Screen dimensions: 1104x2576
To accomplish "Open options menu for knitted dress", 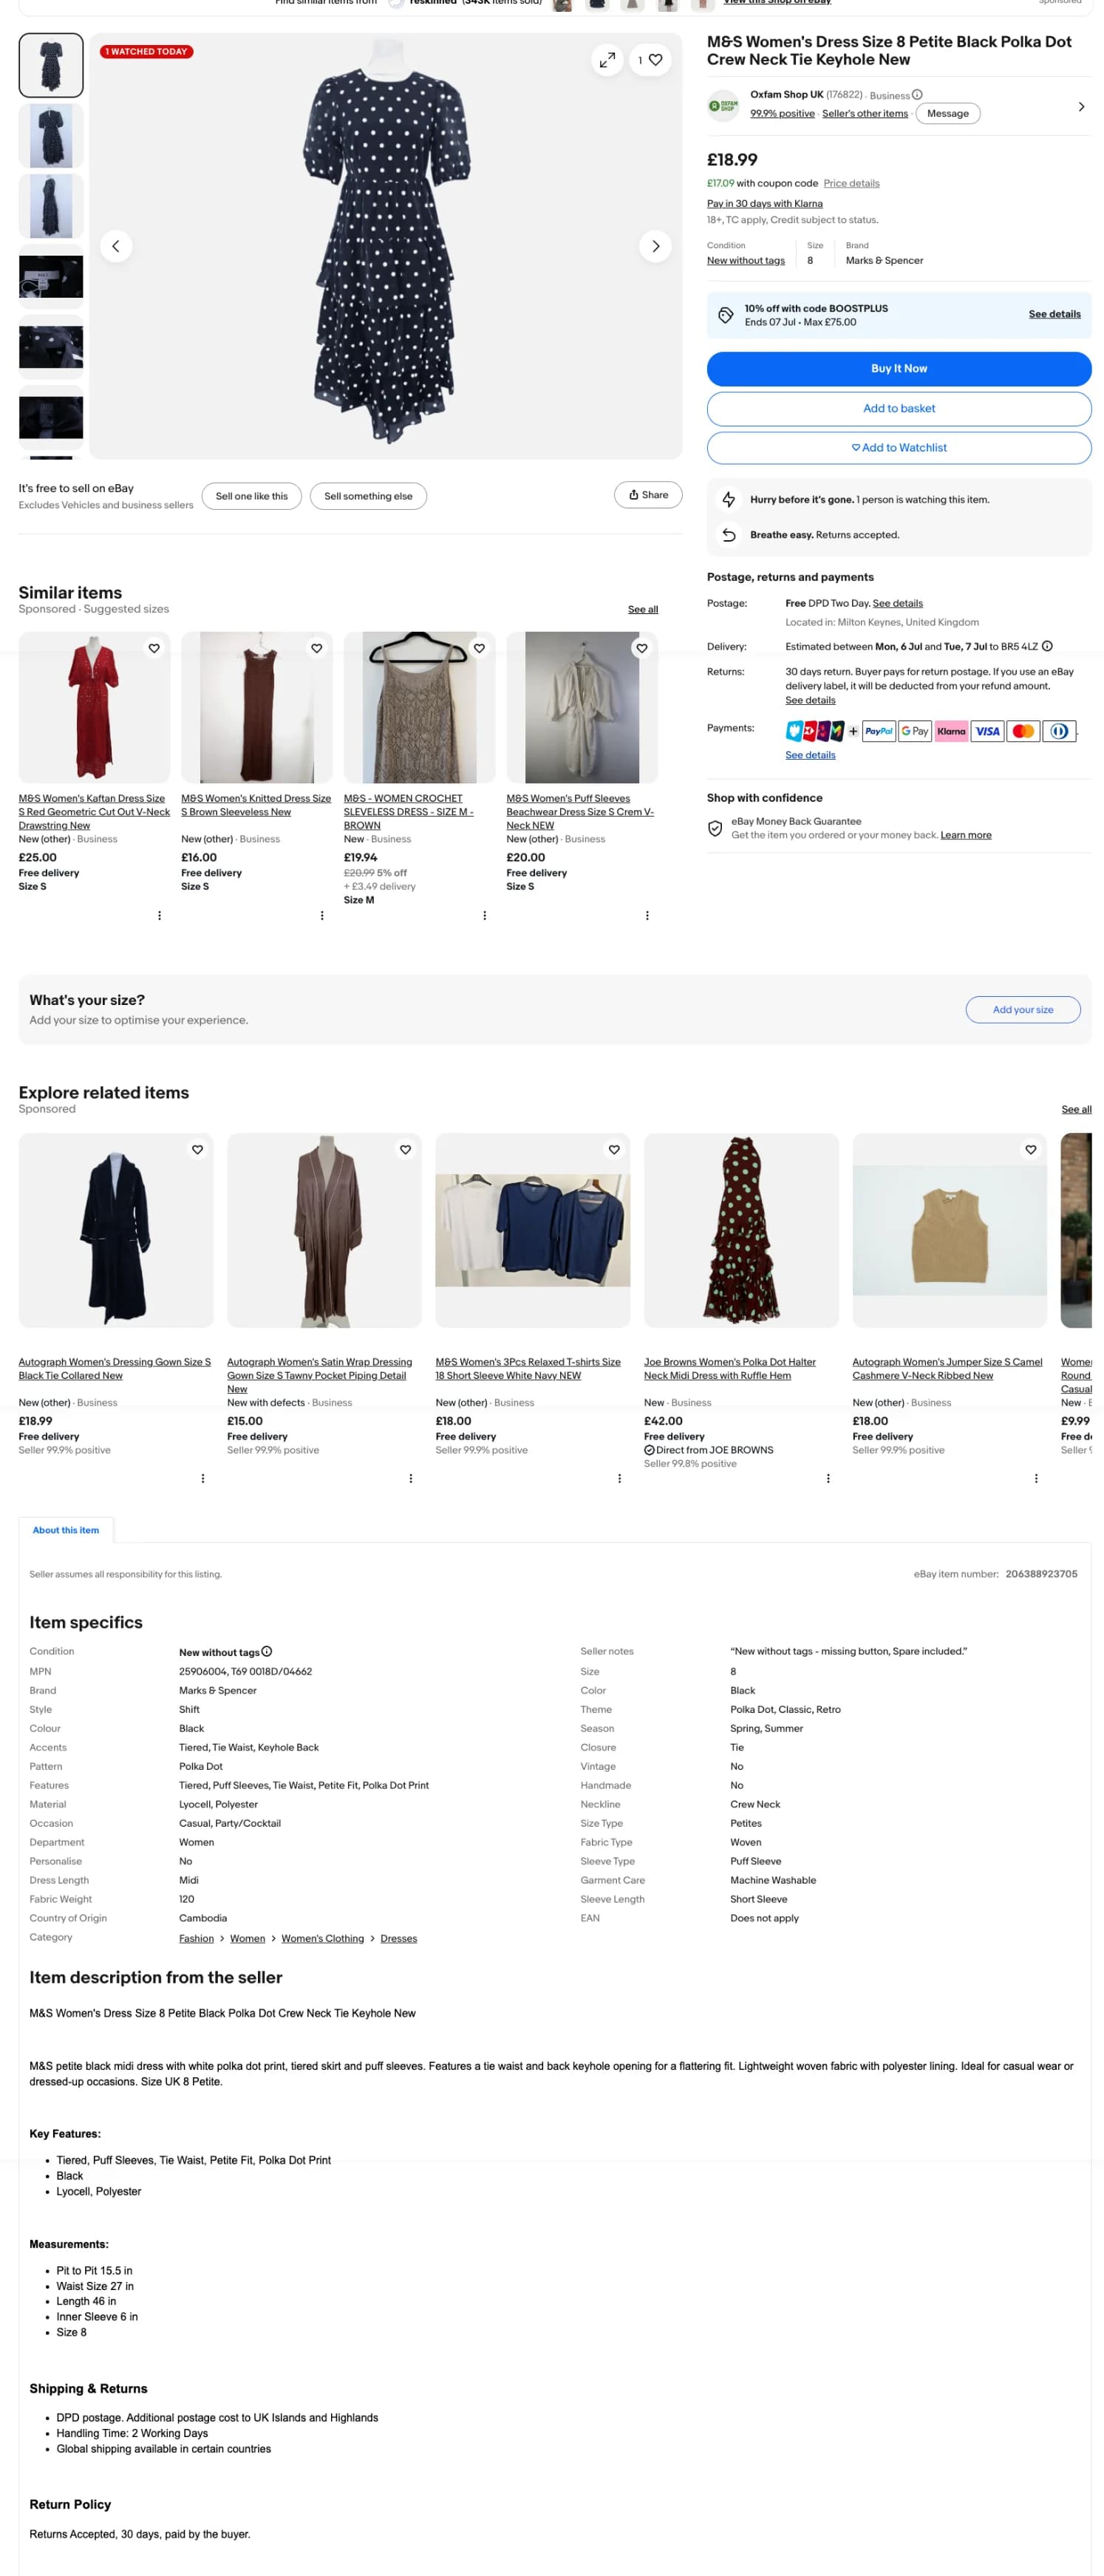I will (x=322, y=915).
